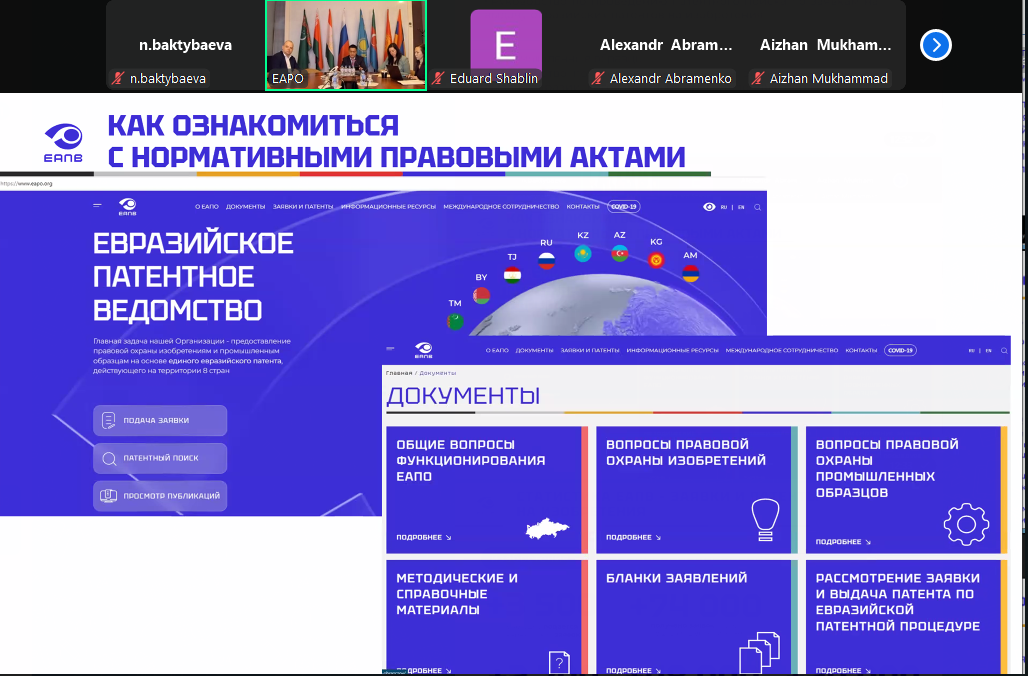Select the Azerbaijan flag labeled AZ
This screenshot has height=676, width=1028.
point(619,254)
